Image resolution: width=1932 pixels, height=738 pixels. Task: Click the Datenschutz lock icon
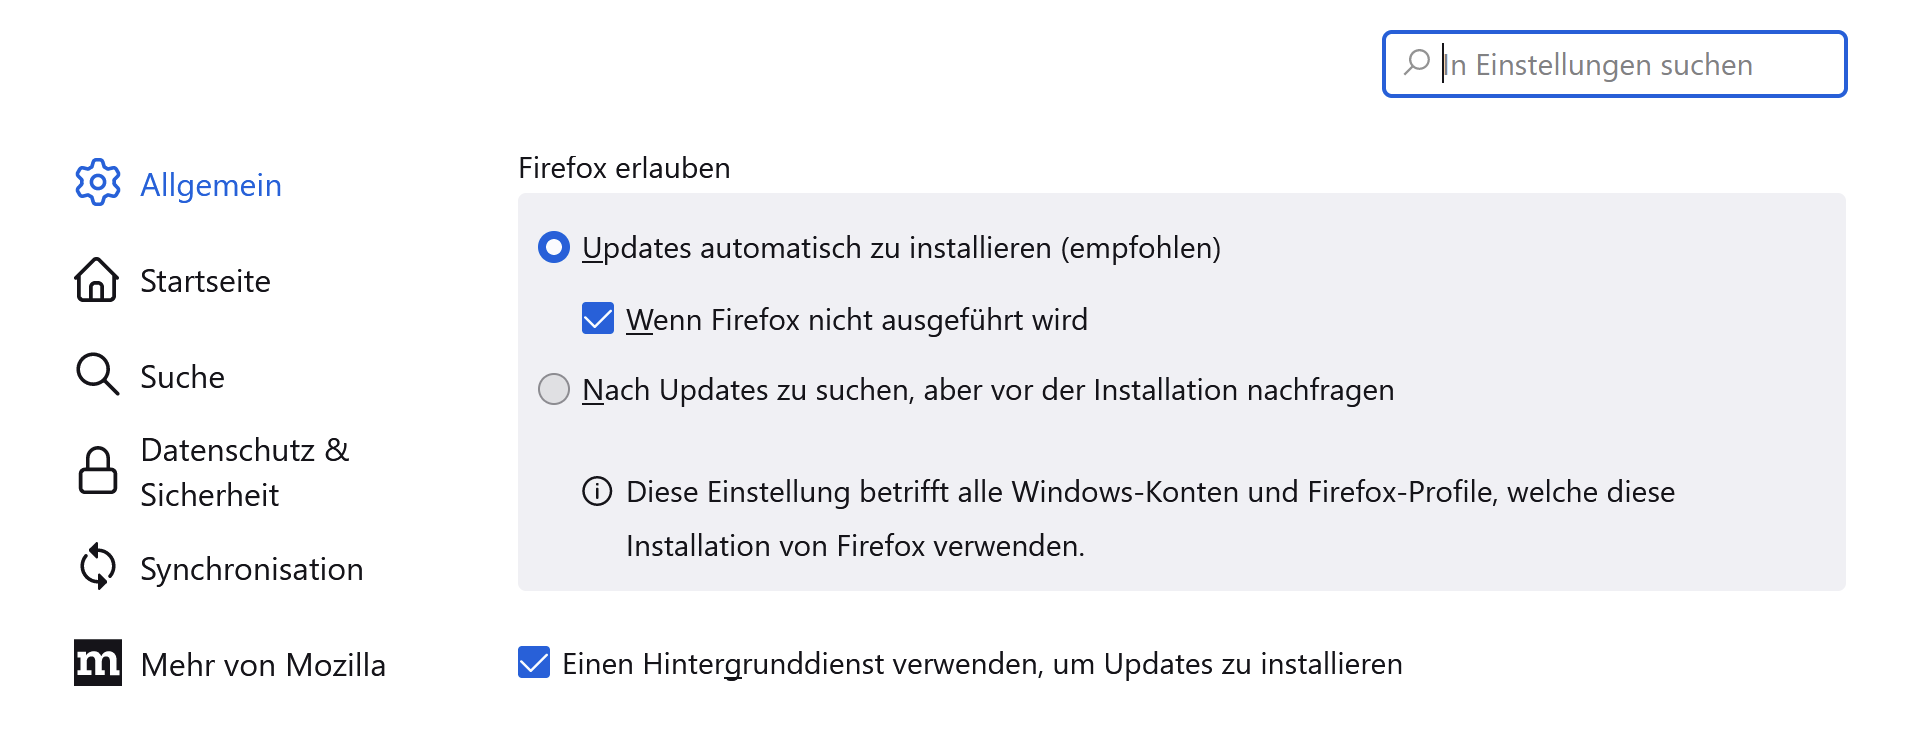98,471
